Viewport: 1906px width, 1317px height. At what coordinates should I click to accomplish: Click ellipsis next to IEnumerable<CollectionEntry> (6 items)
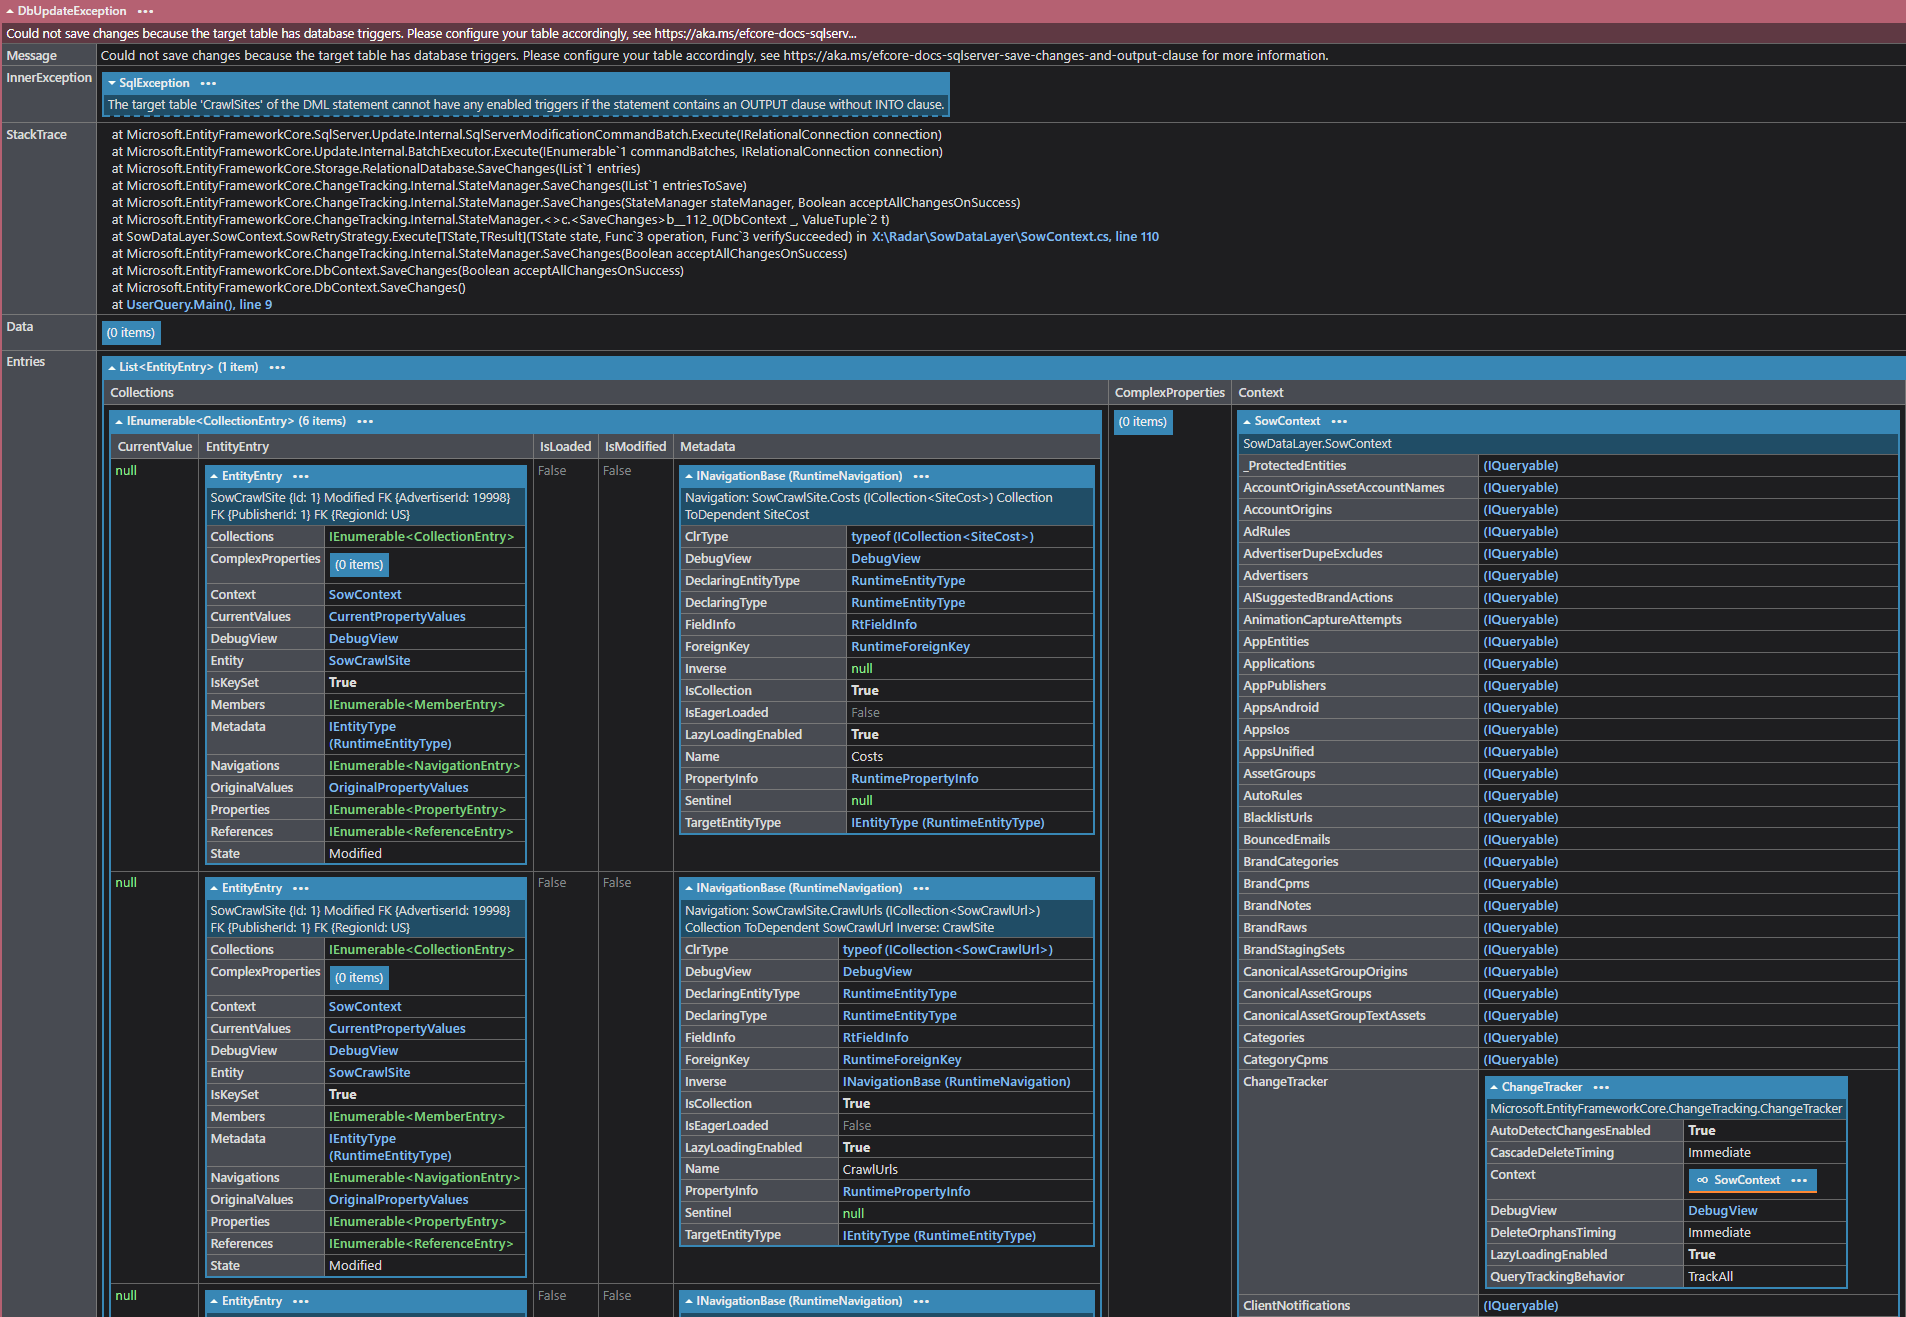[365, 421]
